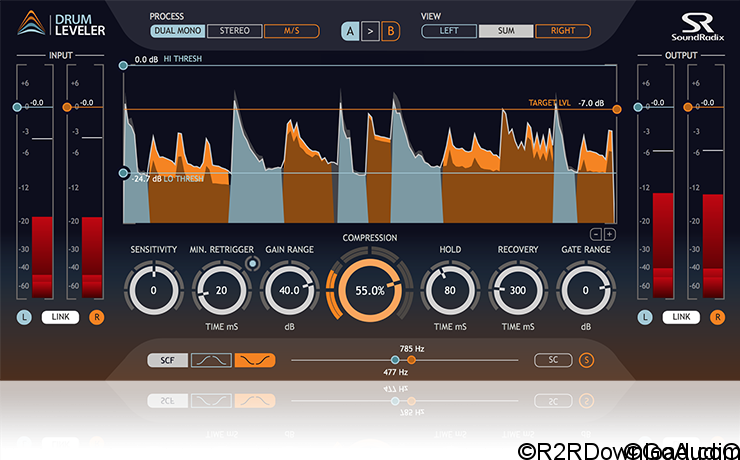Select band-reject filter shape icon
Screen dimensions: 740x460
click(255, 360)
